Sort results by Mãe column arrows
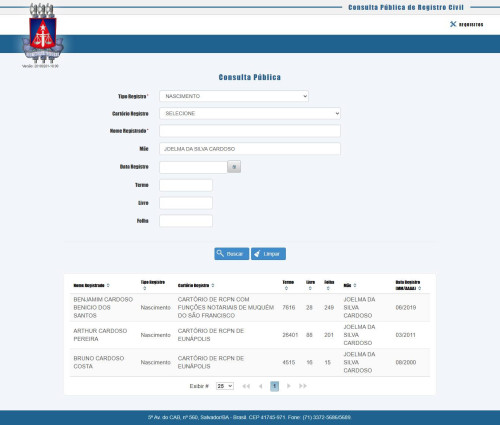Image resolution: width=500 pixels, height=425 pixels. (x=355, y=285)
